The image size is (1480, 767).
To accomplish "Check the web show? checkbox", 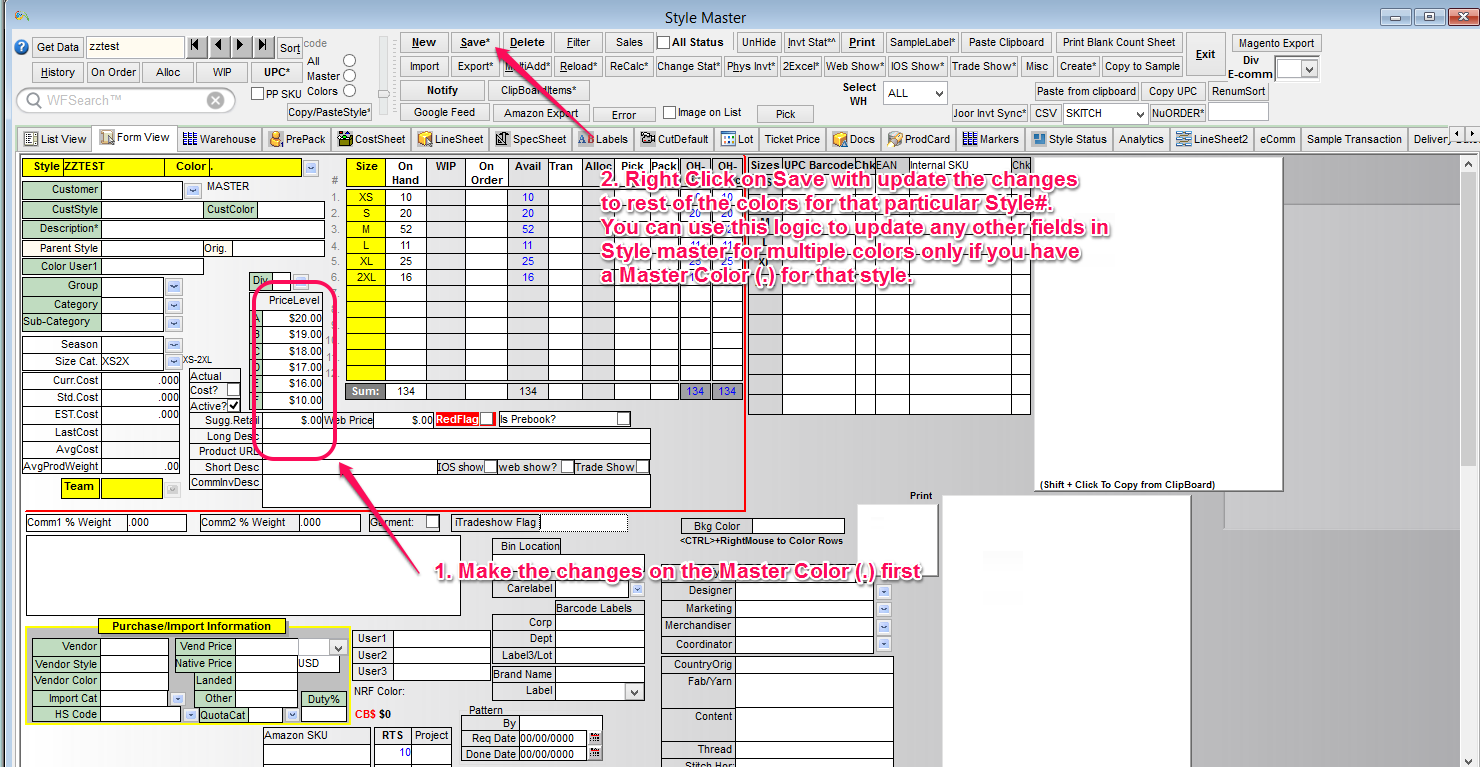I will pos(567,467).
